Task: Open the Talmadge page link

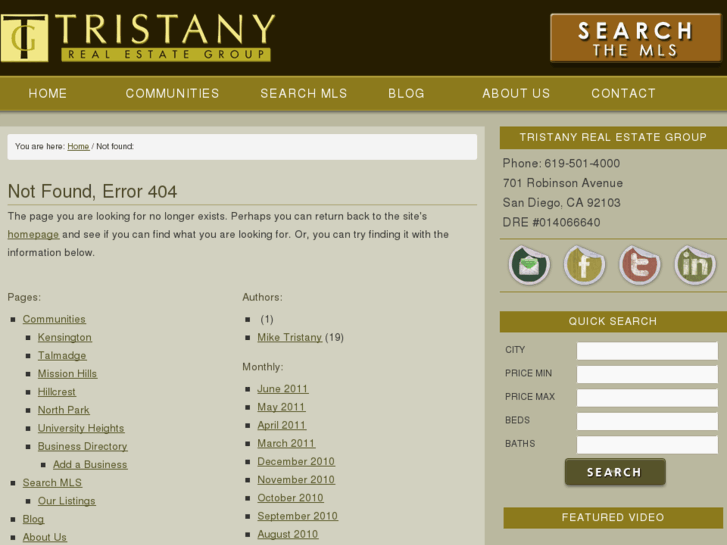Action: [x=62, y=355]
